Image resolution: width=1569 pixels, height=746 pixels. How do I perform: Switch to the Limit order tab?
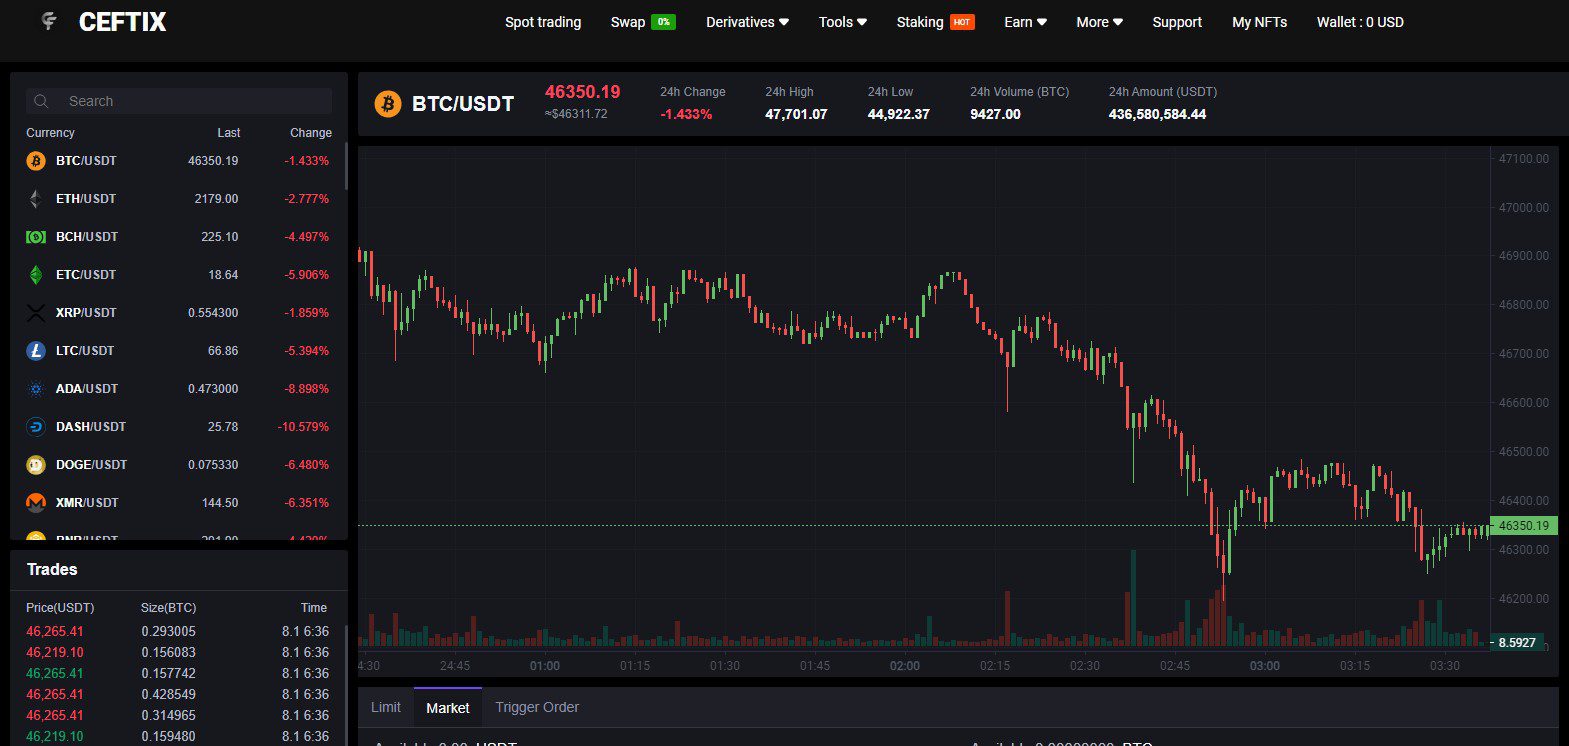(386, 707)
